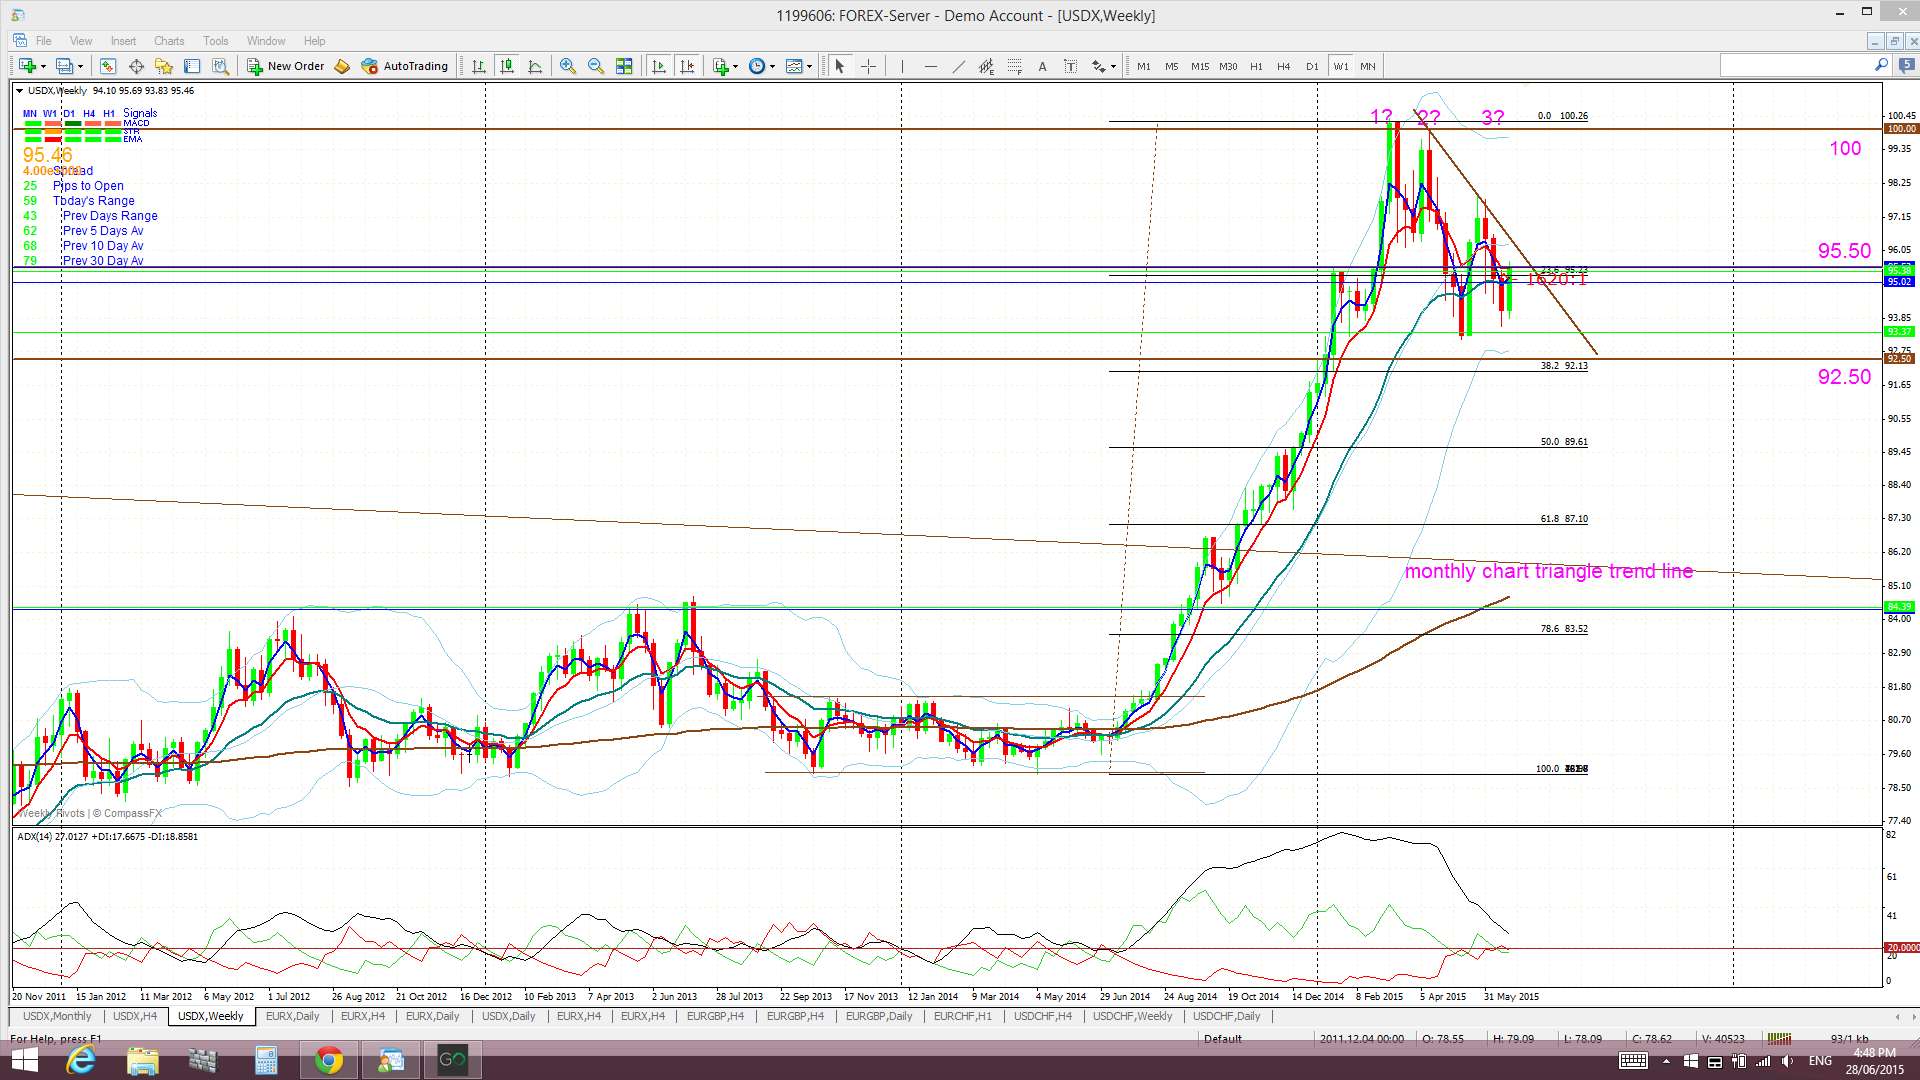The height and width of the screenshot is (1080, 1920).
Task: Click the Zoom In magnifier icon
Action: (568, 66)
